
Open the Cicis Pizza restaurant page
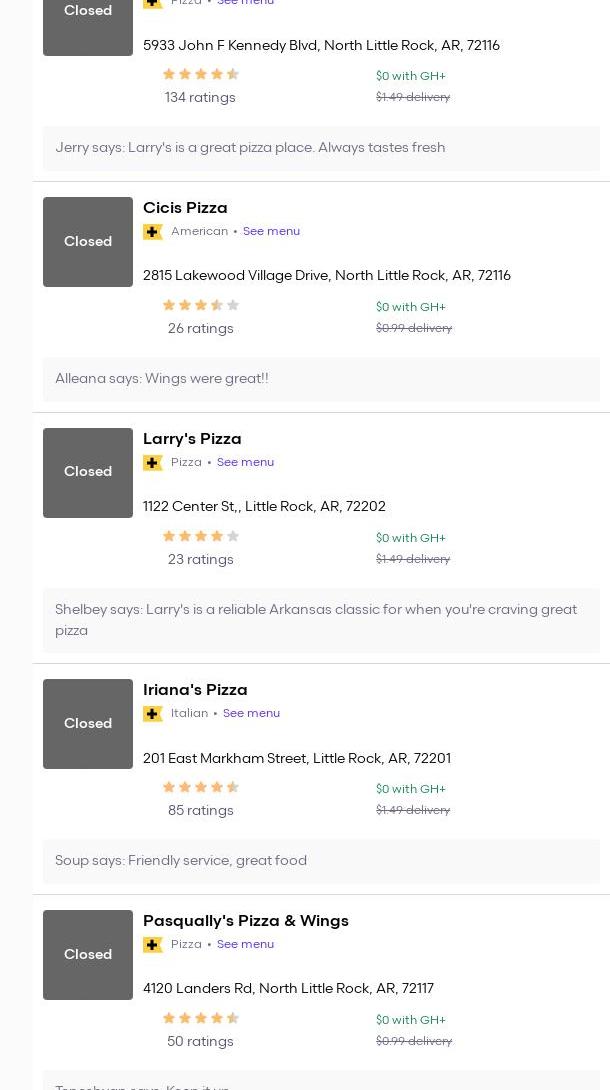click(x=185, y=208)
